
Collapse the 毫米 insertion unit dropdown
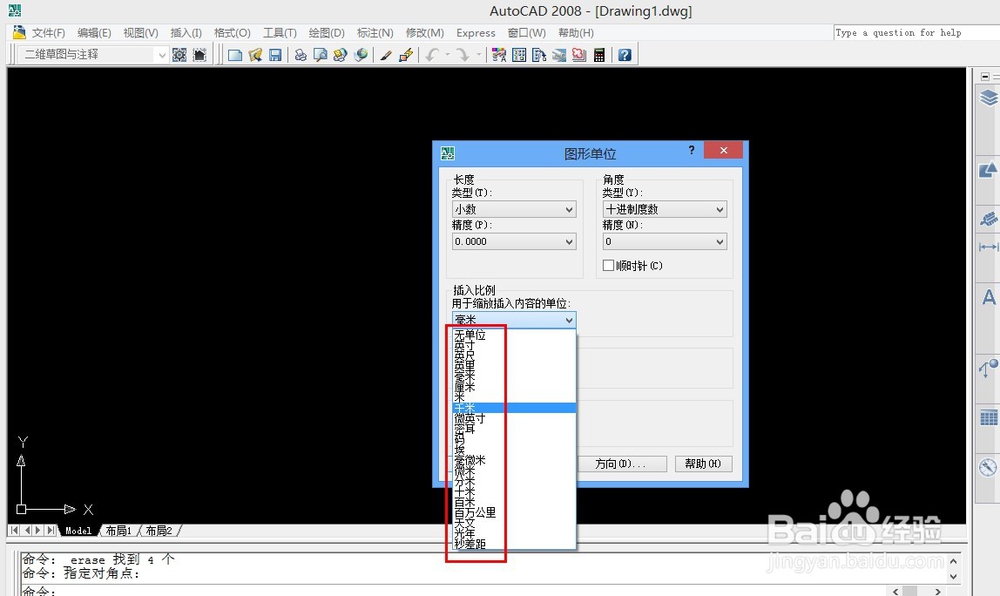[x=514, y=320]
